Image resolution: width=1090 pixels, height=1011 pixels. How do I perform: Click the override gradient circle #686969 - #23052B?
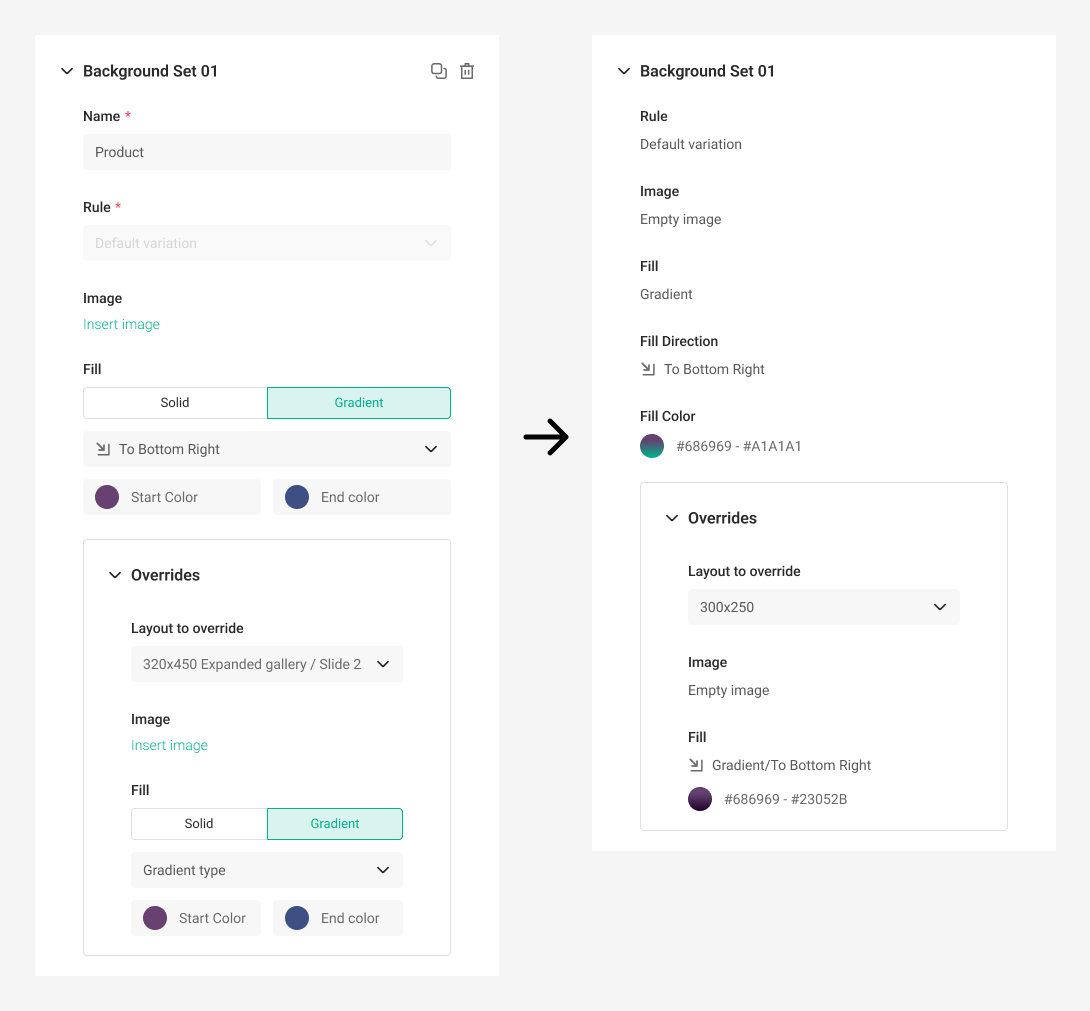[700, 799]
